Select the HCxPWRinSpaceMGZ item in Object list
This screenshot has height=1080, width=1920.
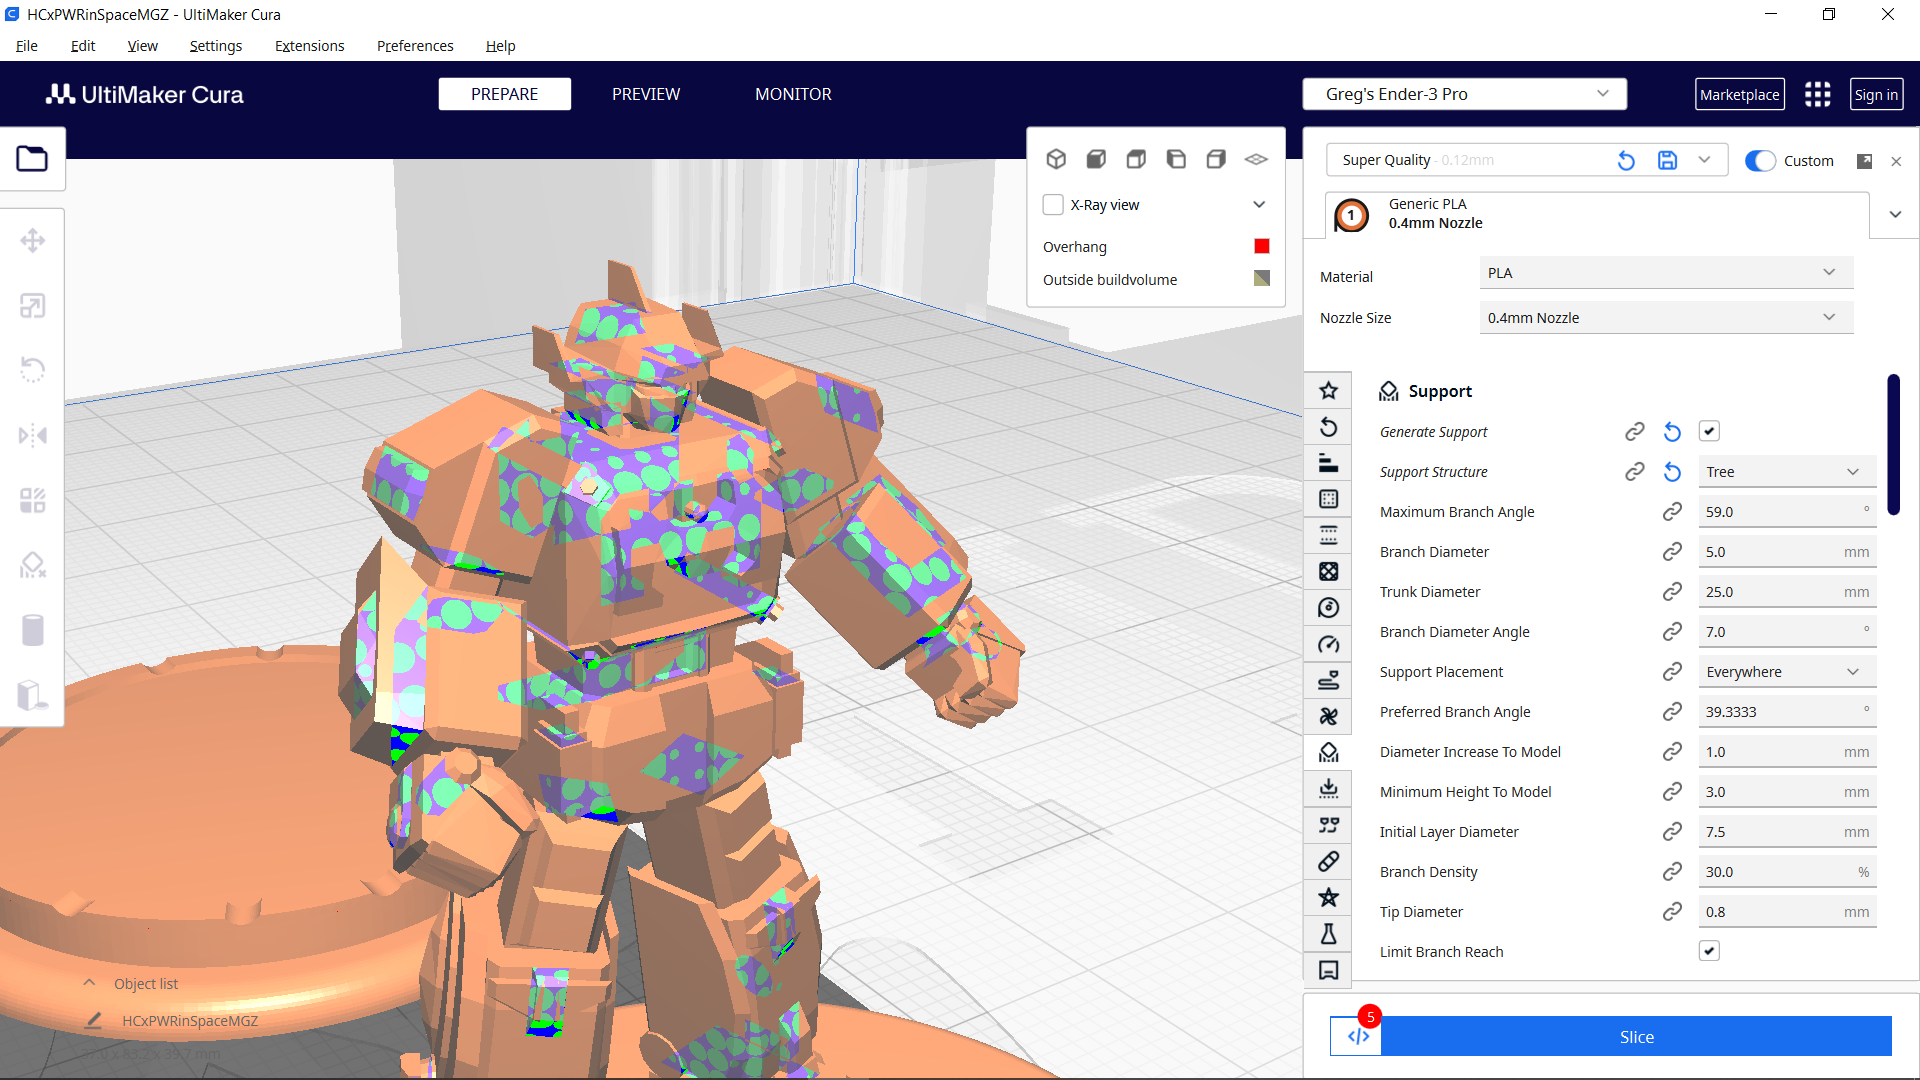click(190, 1020)
